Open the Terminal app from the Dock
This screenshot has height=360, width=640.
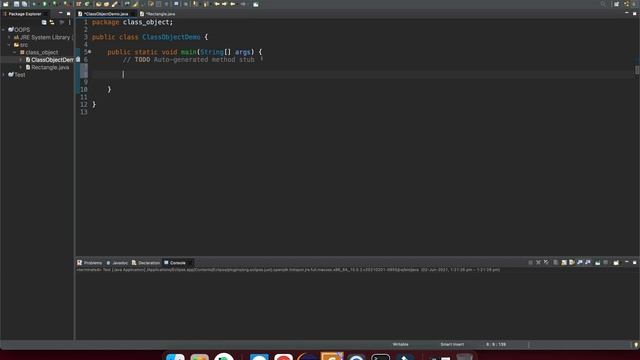[380, 357]
